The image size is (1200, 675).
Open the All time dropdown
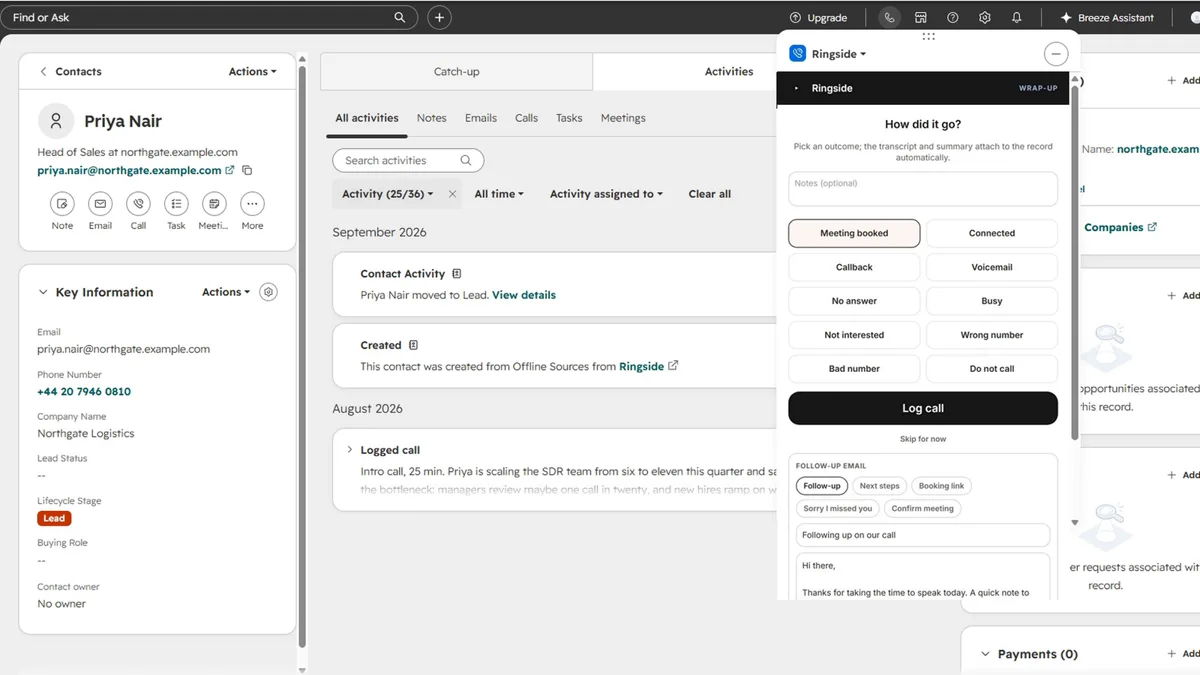pos(499,194)
